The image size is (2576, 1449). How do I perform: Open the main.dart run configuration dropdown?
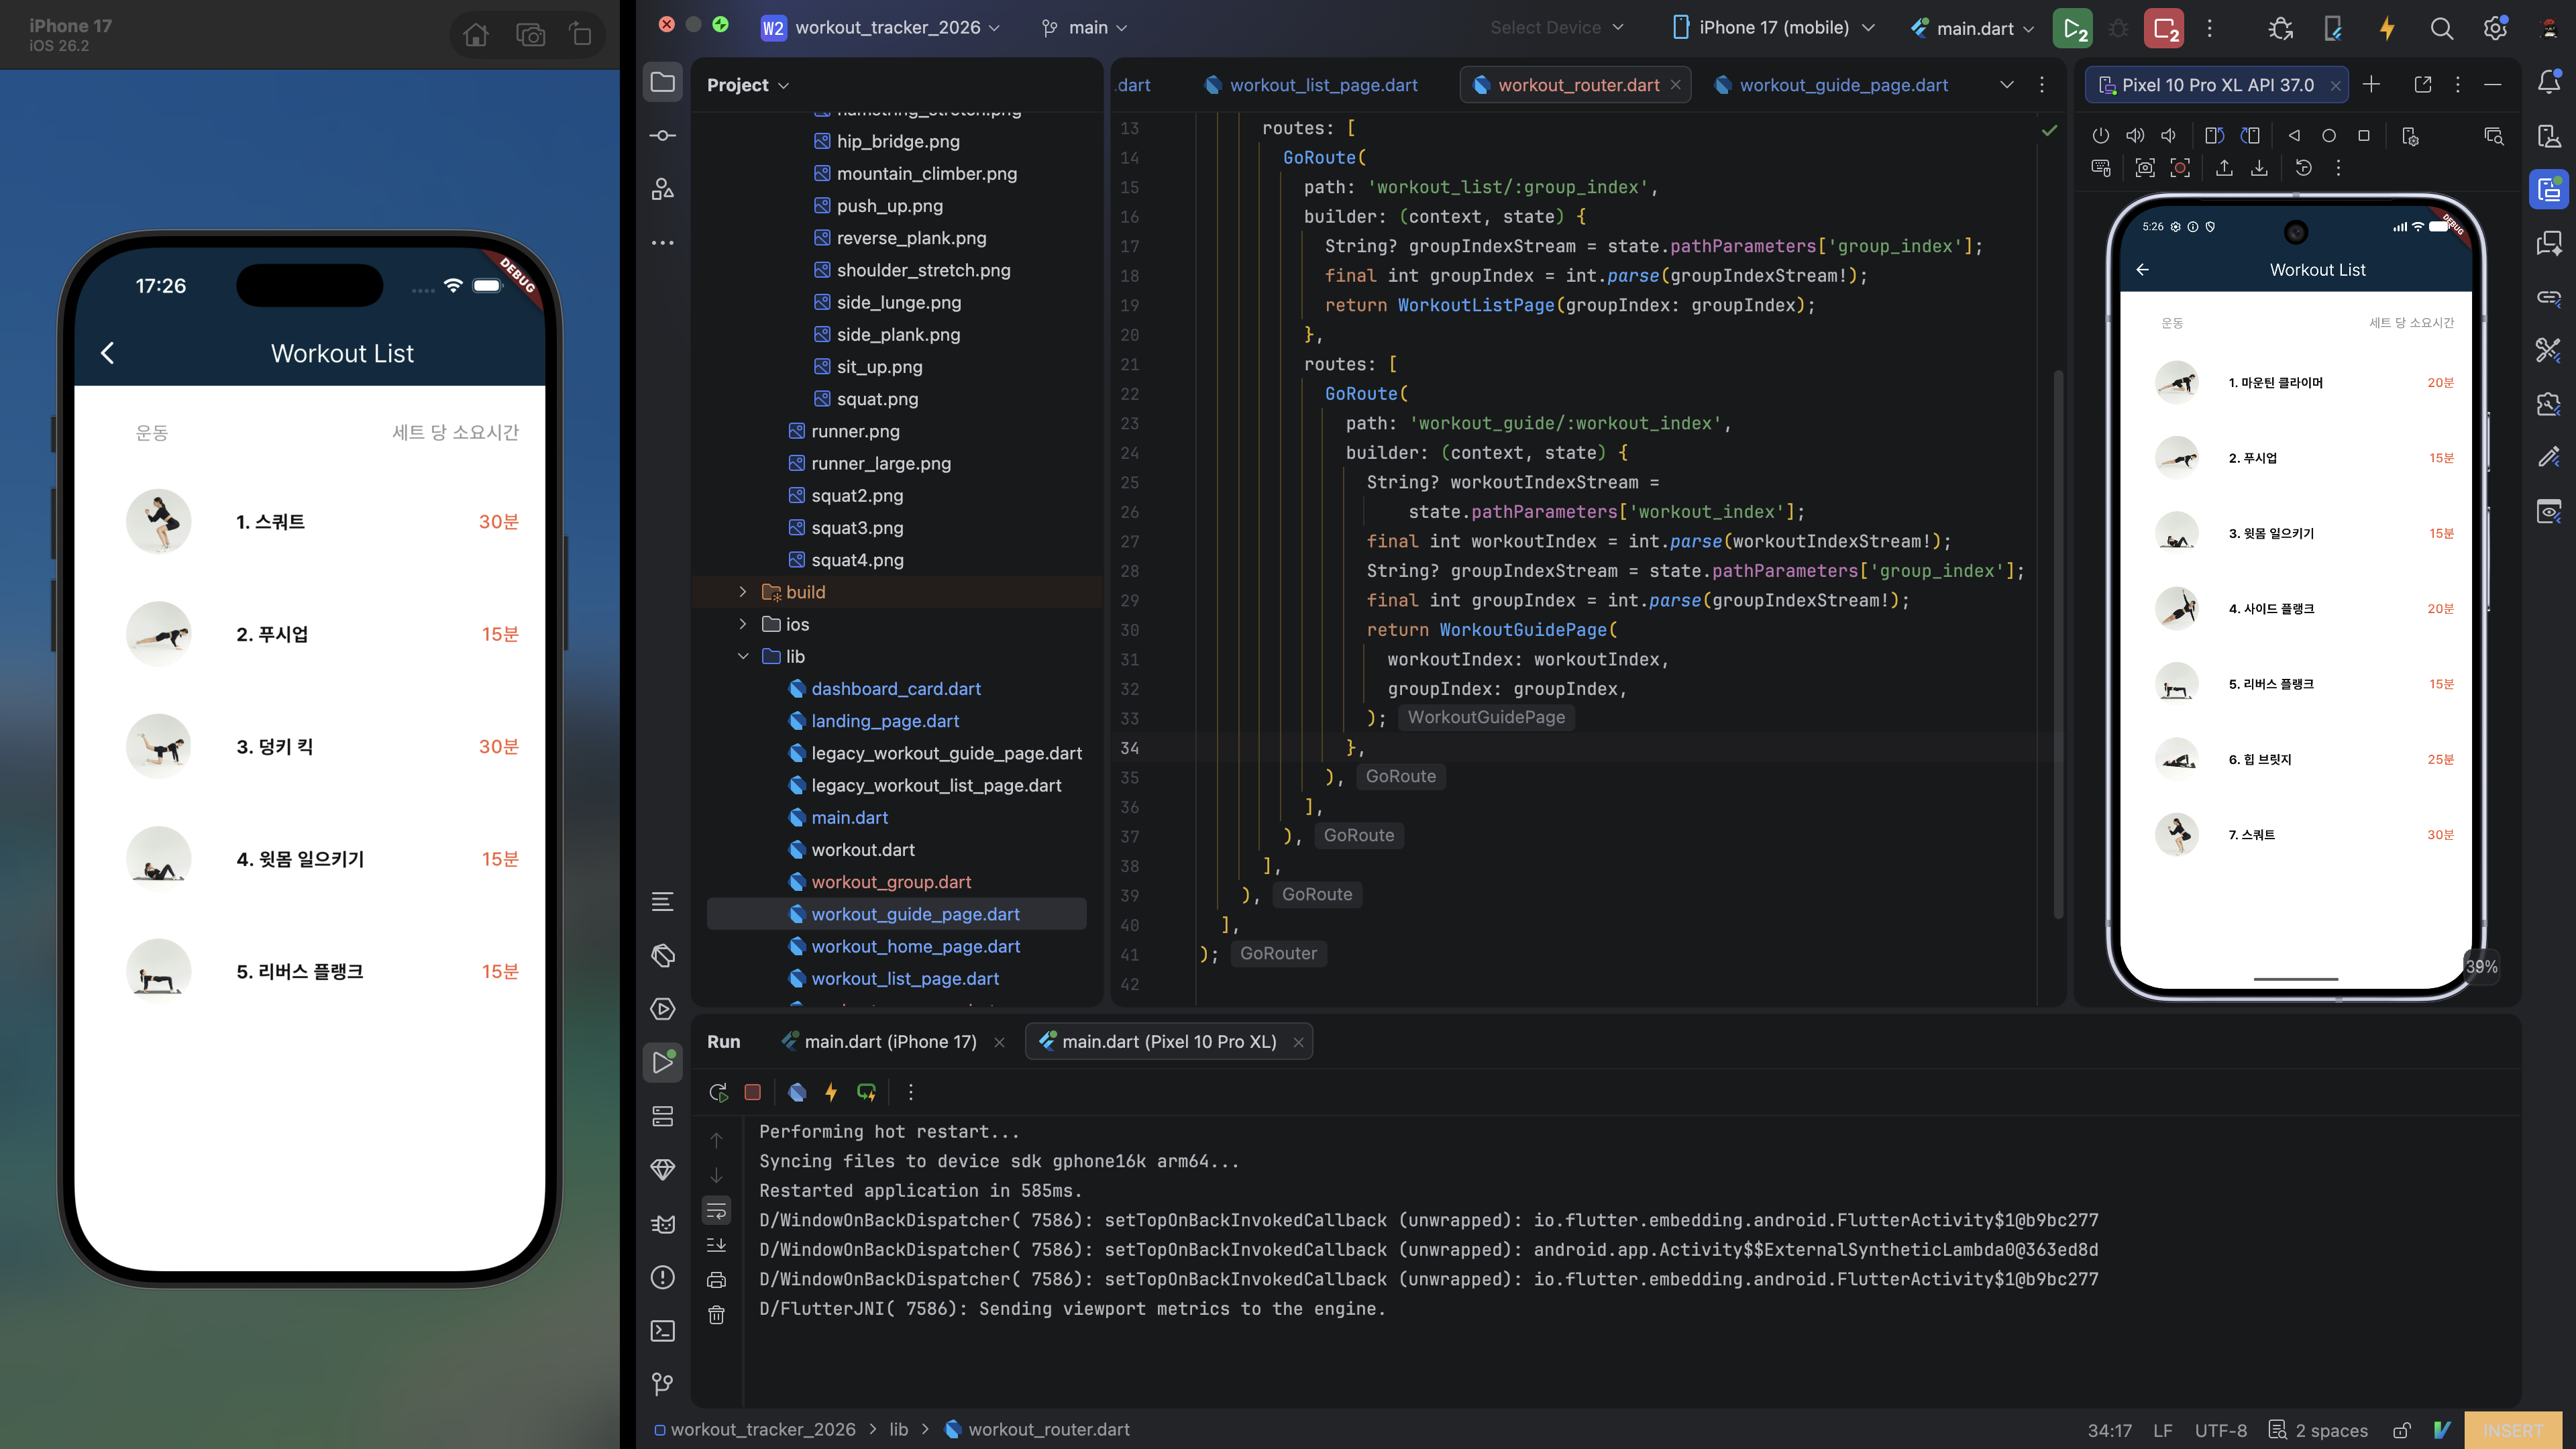coord(1972,28)
